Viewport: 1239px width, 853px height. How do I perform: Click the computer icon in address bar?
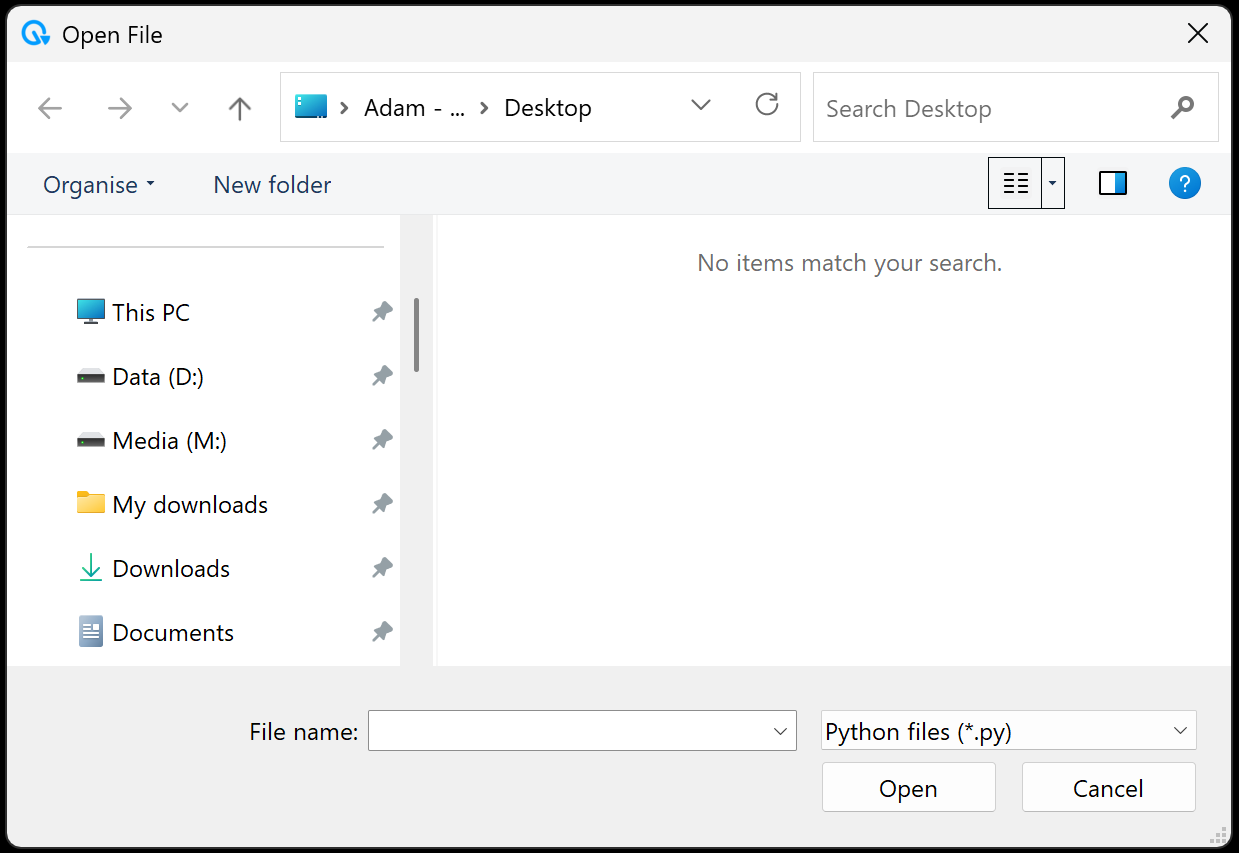[x=311, y=107]
